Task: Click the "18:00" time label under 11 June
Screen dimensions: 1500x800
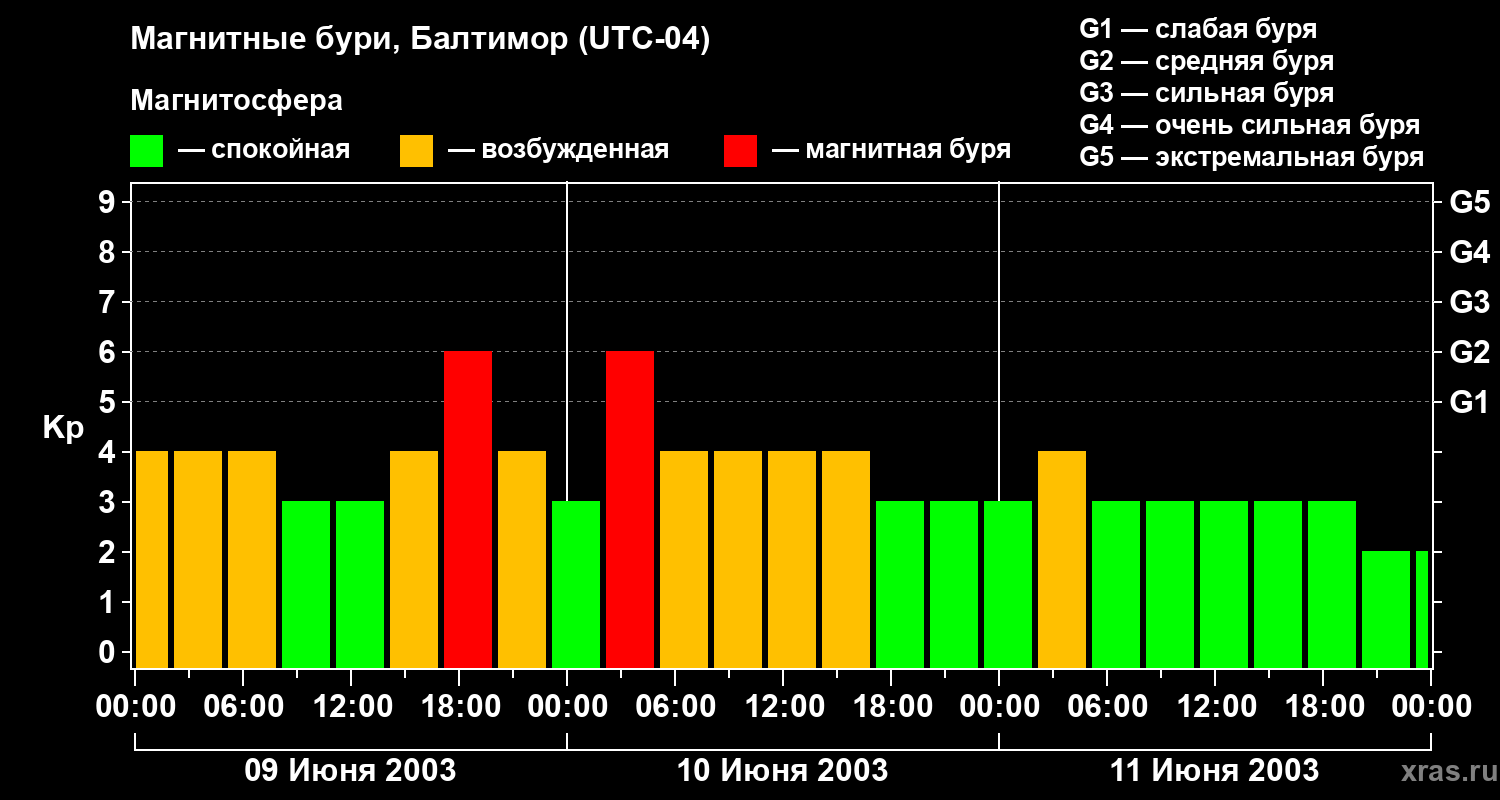Action: pos(1323,707)
